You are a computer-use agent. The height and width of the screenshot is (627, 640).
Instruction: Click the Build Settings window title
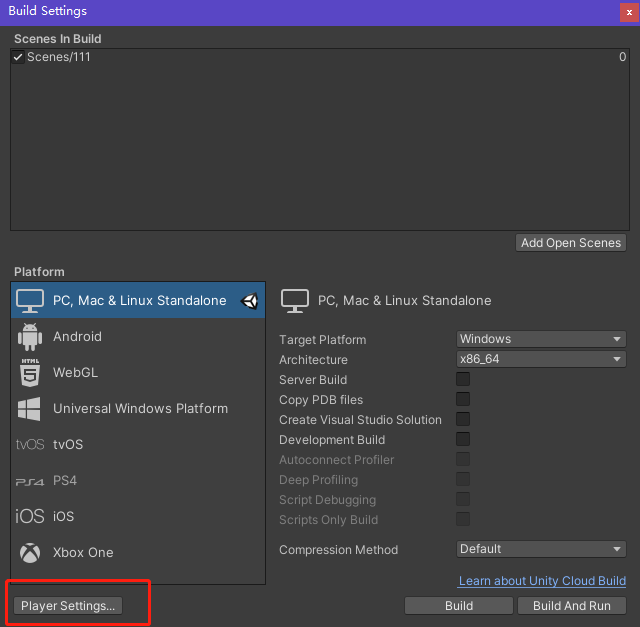[47, 11]
